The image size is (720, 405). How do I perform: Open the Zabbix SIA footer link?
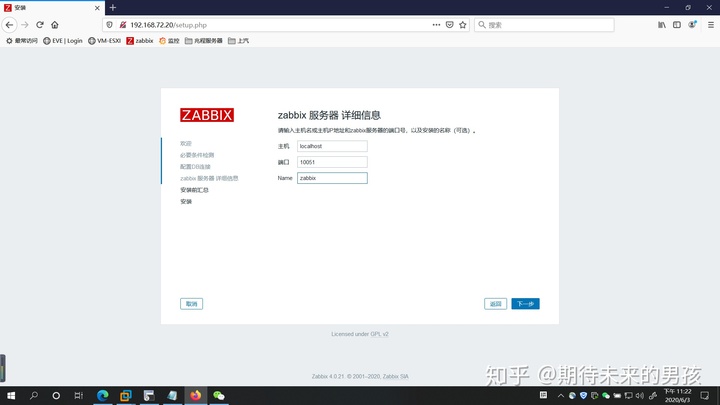click(x=395, y=377)
